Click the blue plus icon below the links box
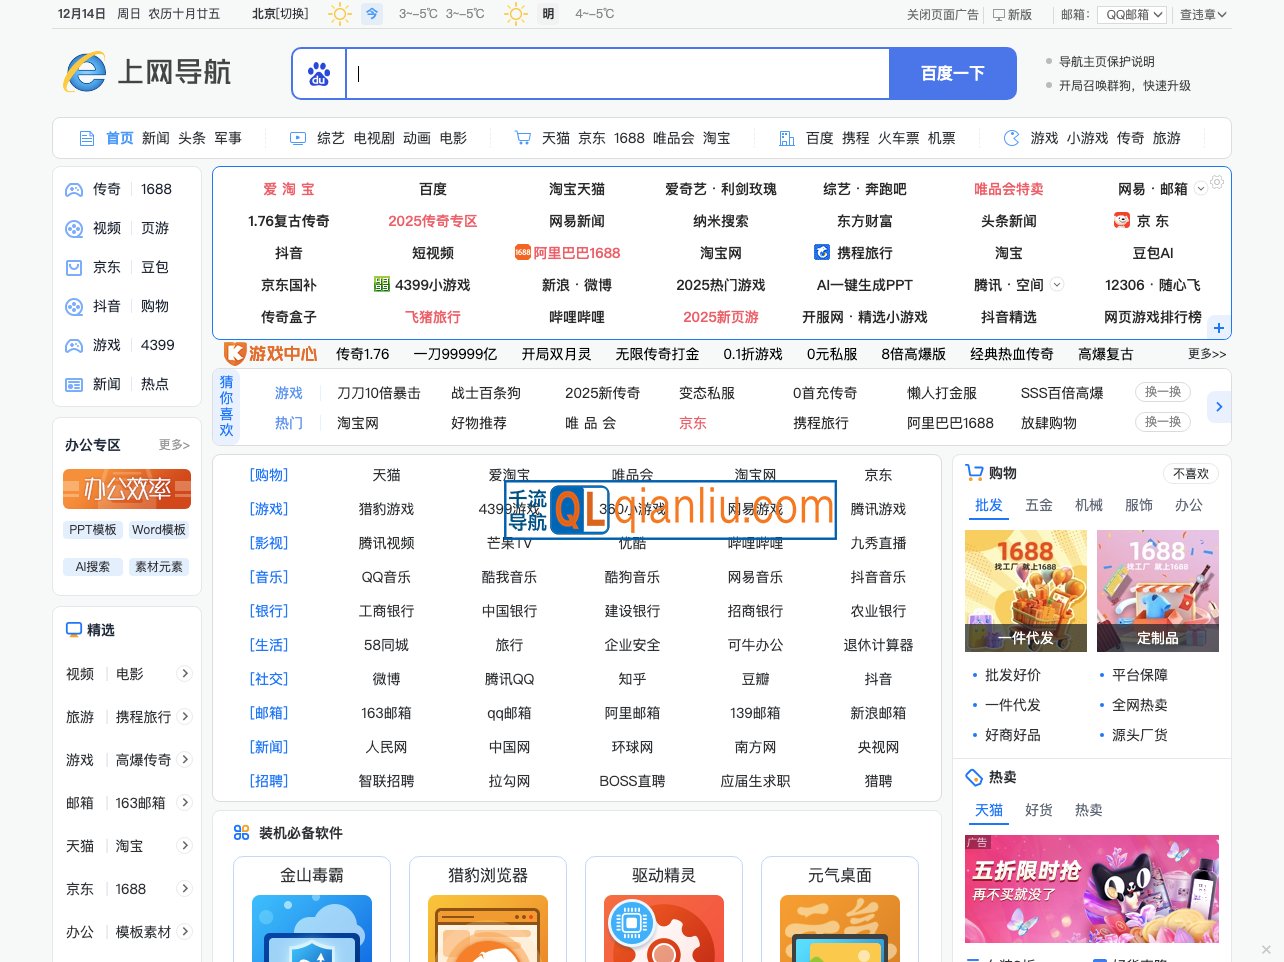This screenshot has width=1284, height=962. point(1218,328)
